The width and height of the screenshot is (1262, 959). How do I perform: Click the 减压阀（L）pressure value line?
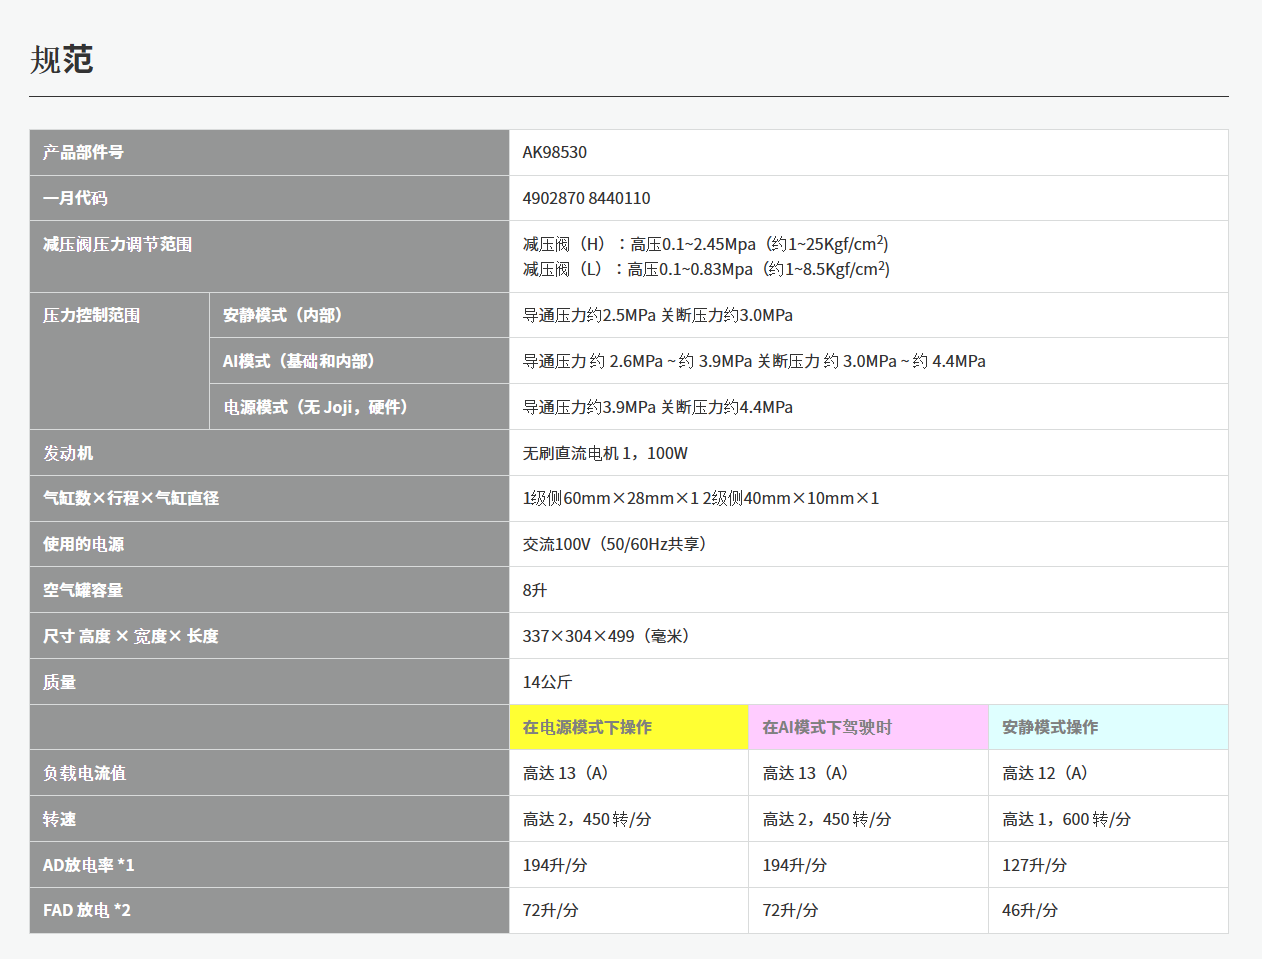tap(706, 269)
